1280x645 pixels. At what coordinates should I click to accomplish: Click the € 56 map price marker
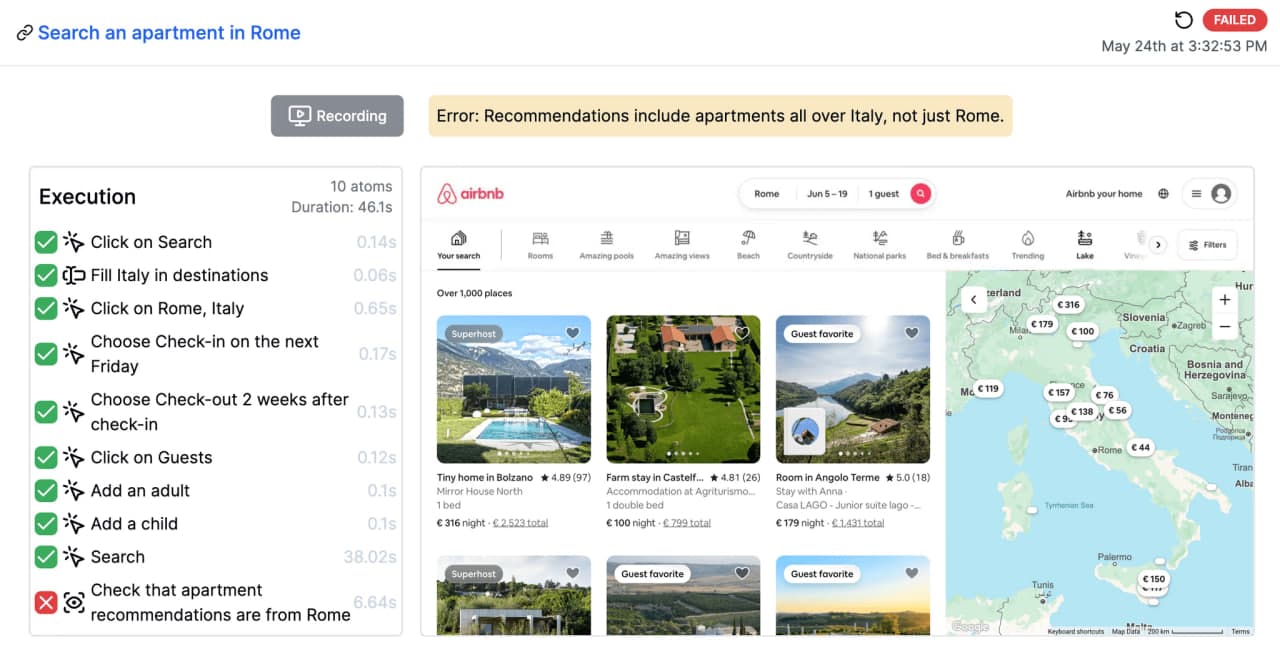click(1118, 410)
